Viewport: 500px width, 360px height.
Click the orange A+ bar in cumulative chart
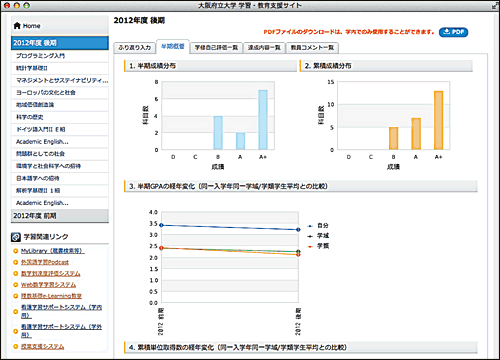[439, 120]
